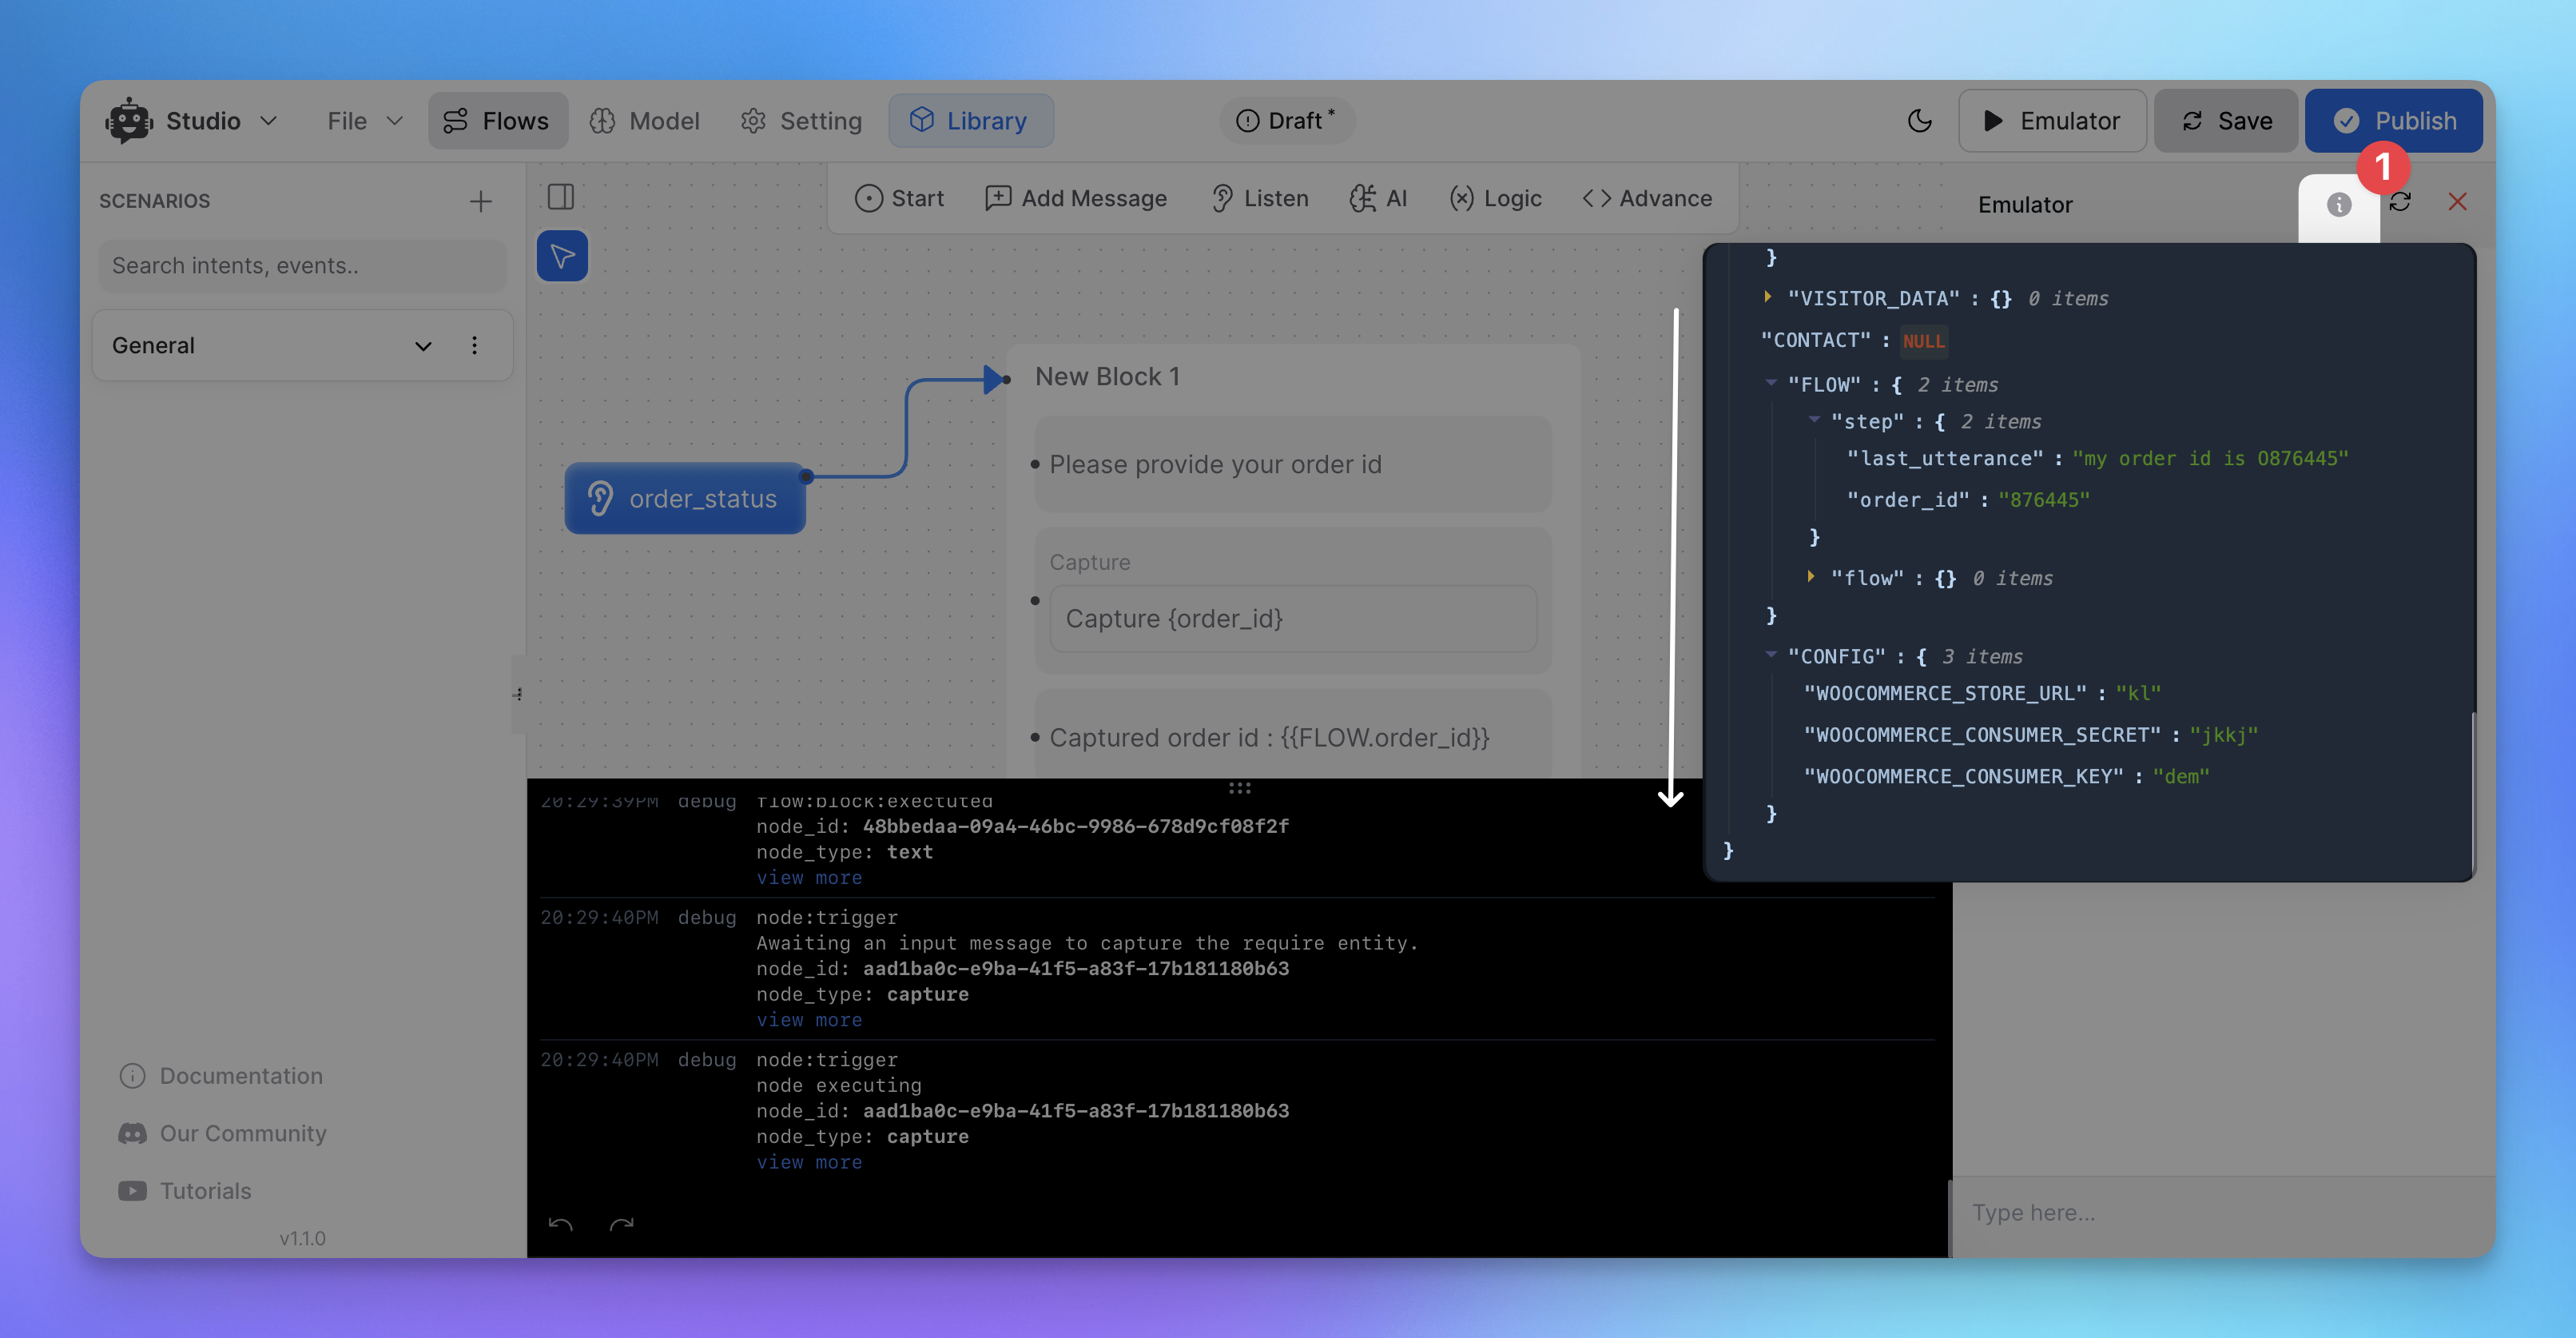Screen dimensions: 2576x1338
Task: Select the Captured order id message
Action: 1293,738
